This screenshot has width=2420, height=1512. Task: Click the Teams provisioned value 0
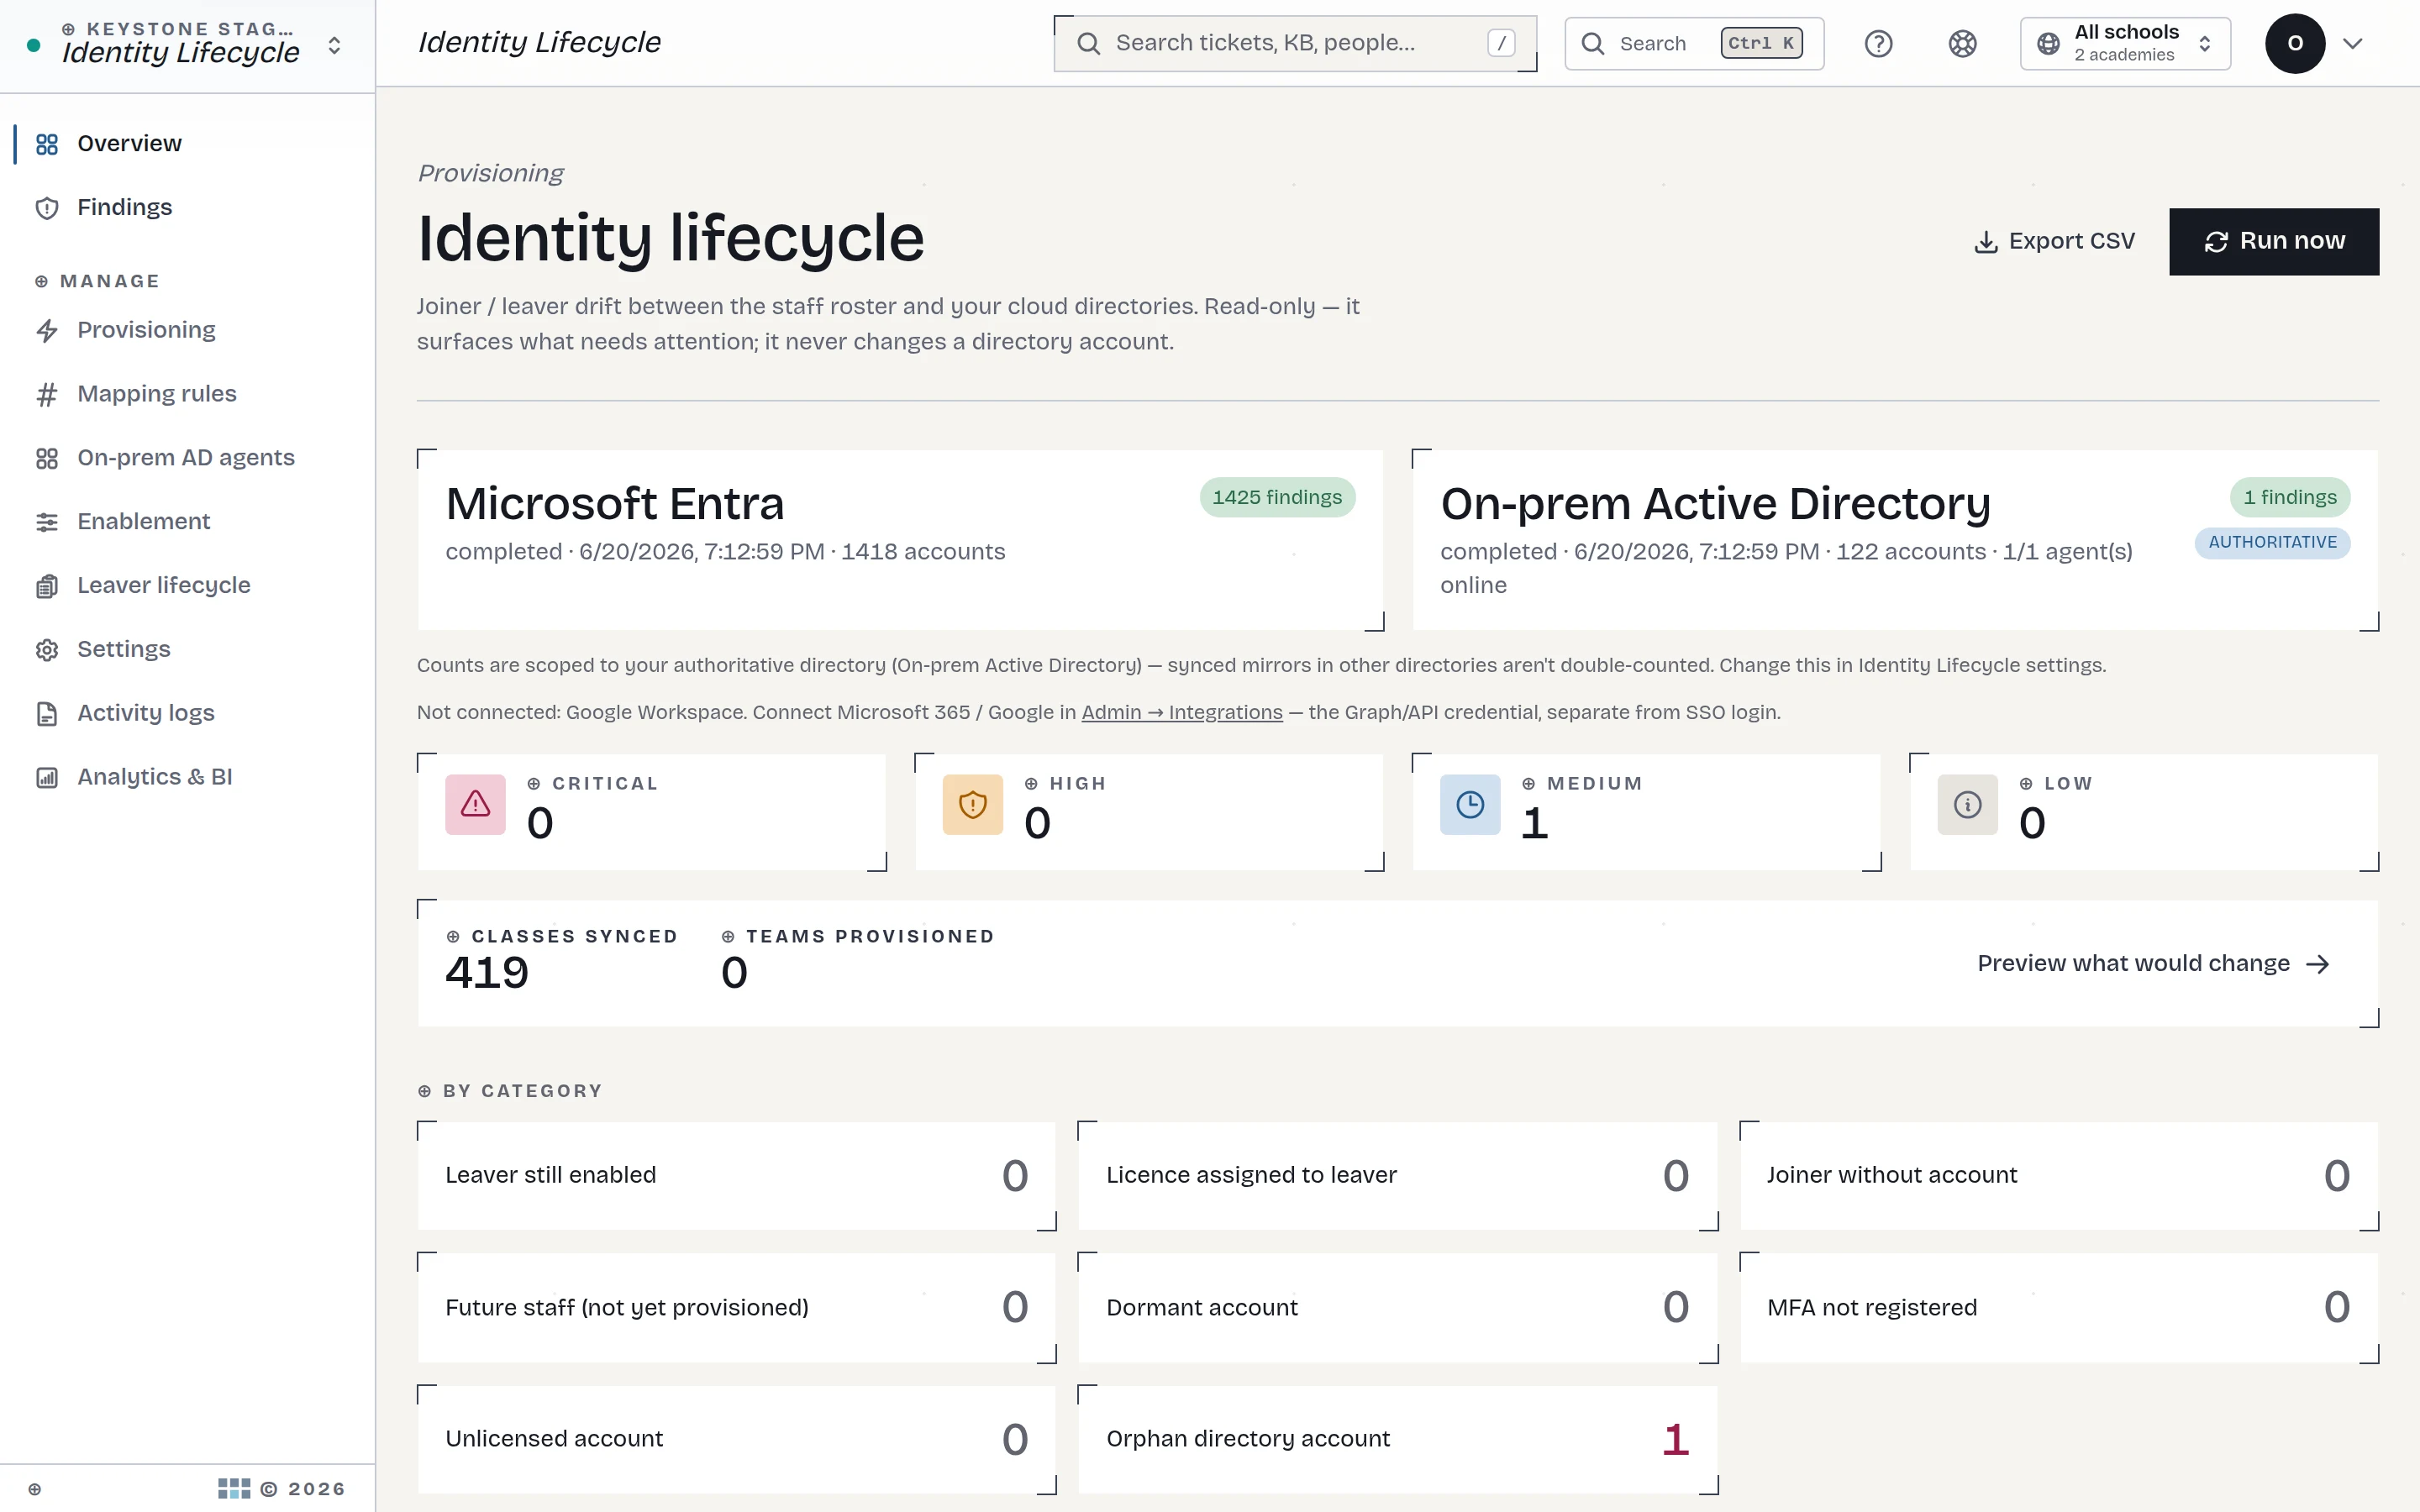pos(734,973)
